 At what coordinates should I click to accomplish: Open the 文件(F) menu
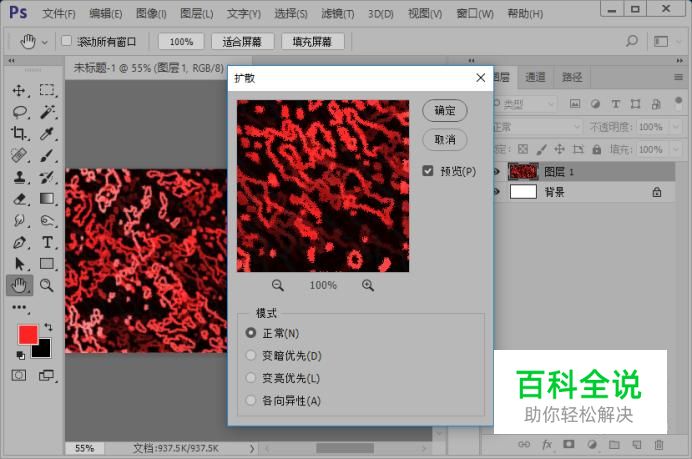[59, 14]
